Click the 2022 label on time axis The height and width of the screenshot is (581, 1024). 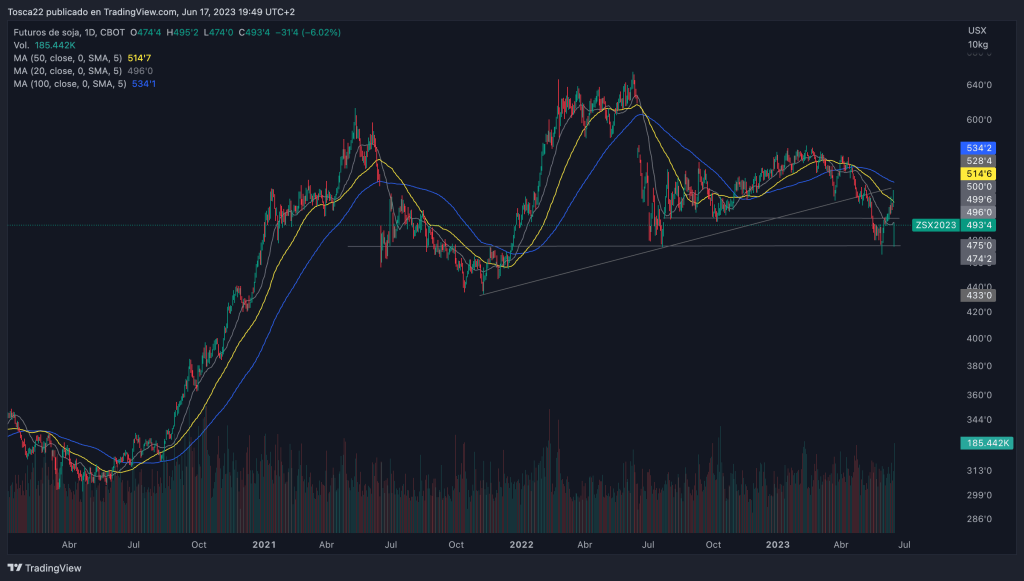520,546
